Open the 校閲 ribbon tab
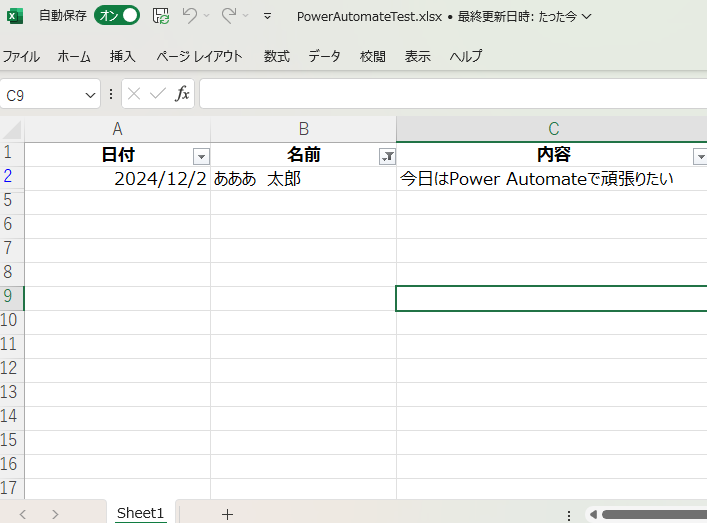The image size is (707, 523). [x=372, y=56]
